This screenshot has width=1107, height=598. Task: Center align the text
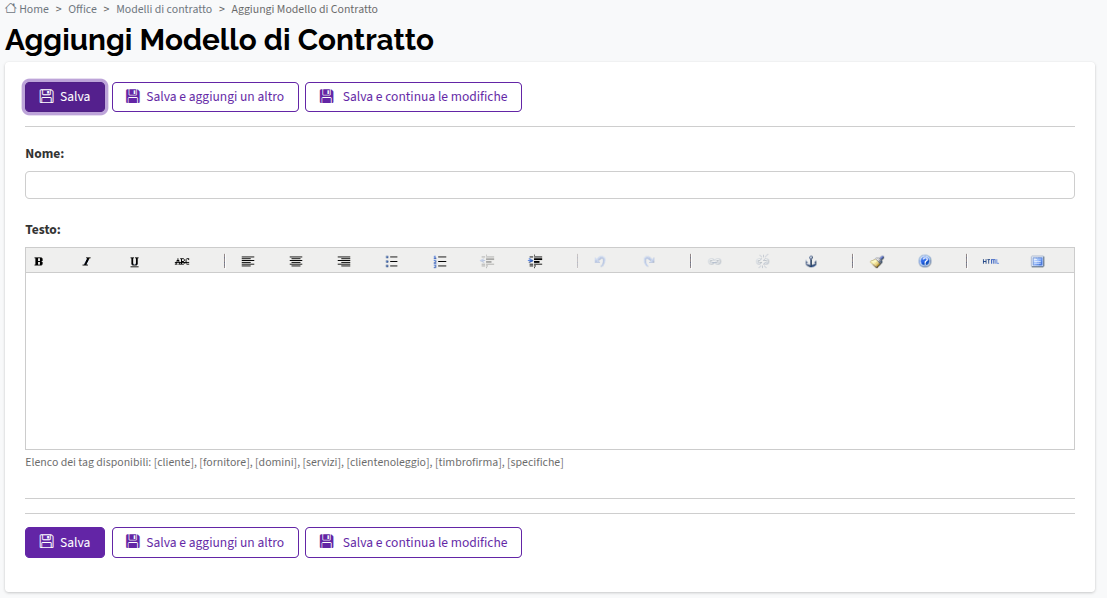(296, 261)
